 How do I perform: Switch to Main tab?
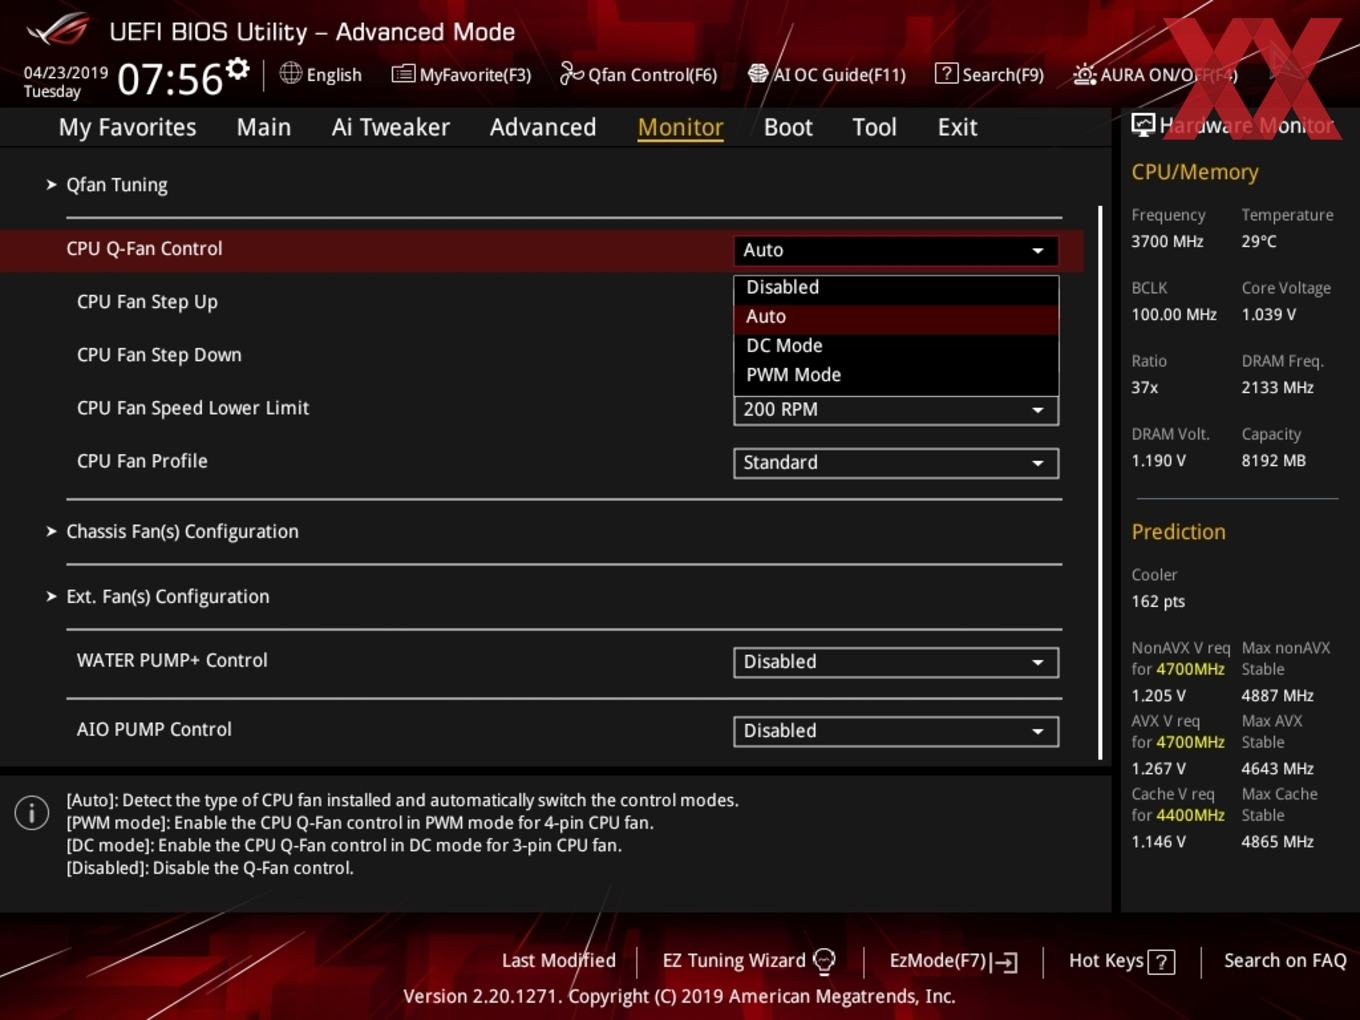[264, 127]
